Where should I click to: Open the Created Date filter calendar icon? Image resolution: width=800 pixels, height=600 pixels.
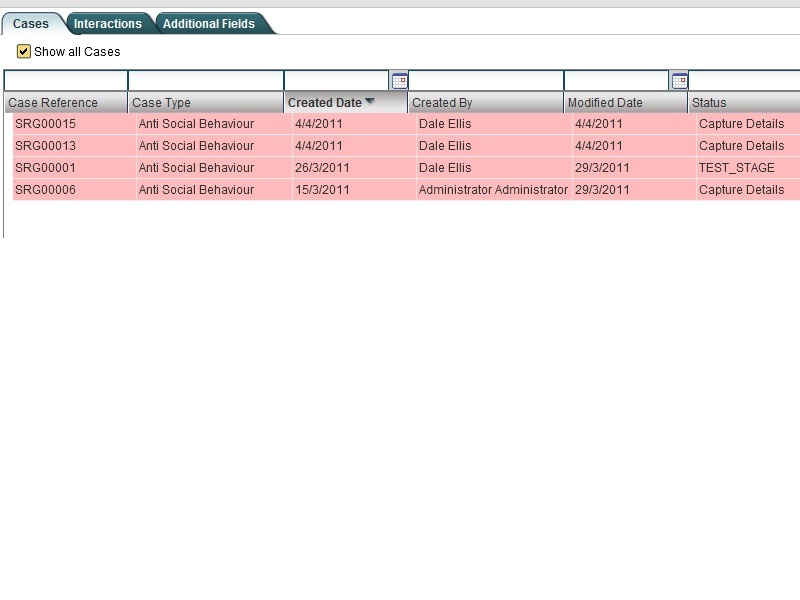399,81
